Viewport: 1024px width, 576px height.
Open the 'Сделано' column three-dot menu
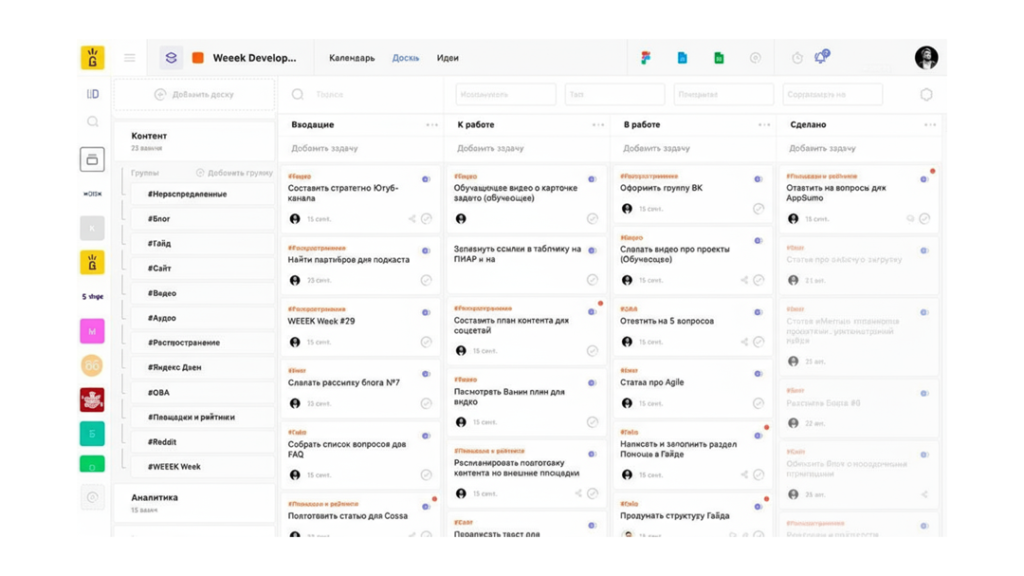point(930,125)
